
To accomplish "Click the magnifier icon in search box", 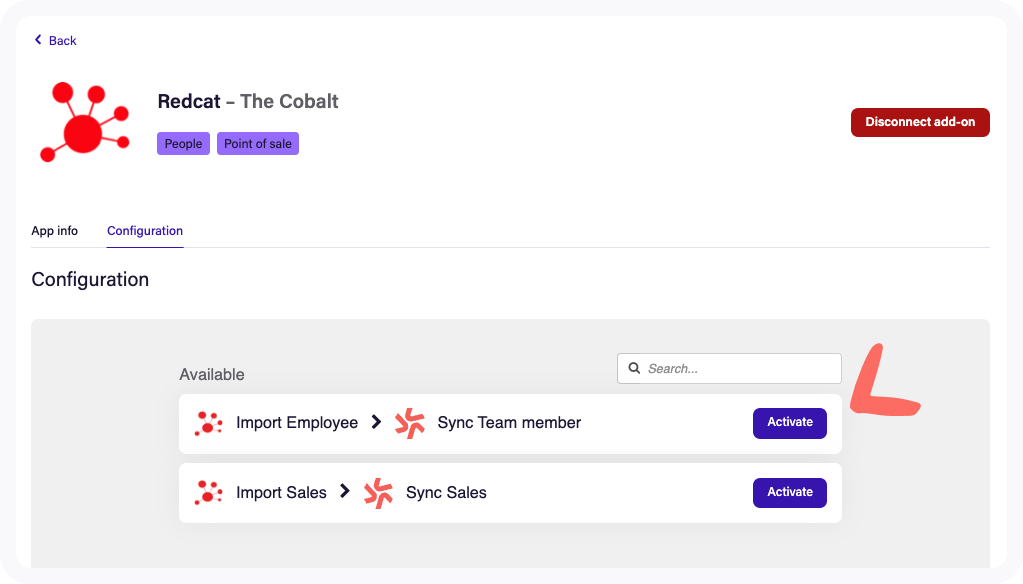I will (x=634, y=368).
